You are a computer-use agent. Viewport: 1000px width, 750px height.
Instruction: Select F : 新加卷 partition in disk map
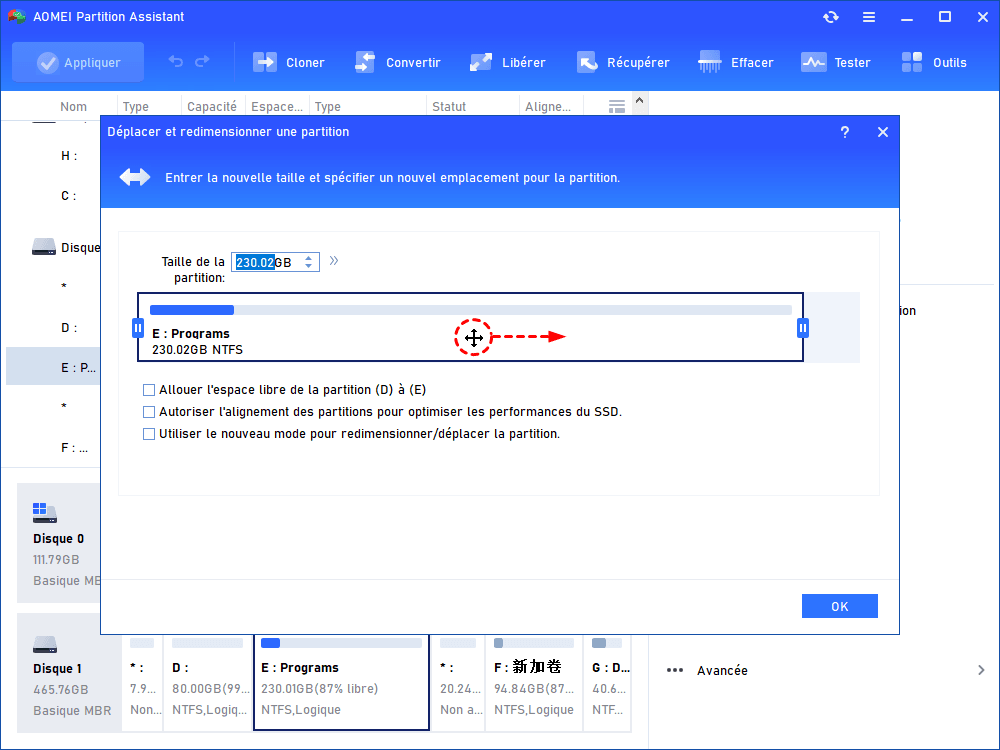534,682
